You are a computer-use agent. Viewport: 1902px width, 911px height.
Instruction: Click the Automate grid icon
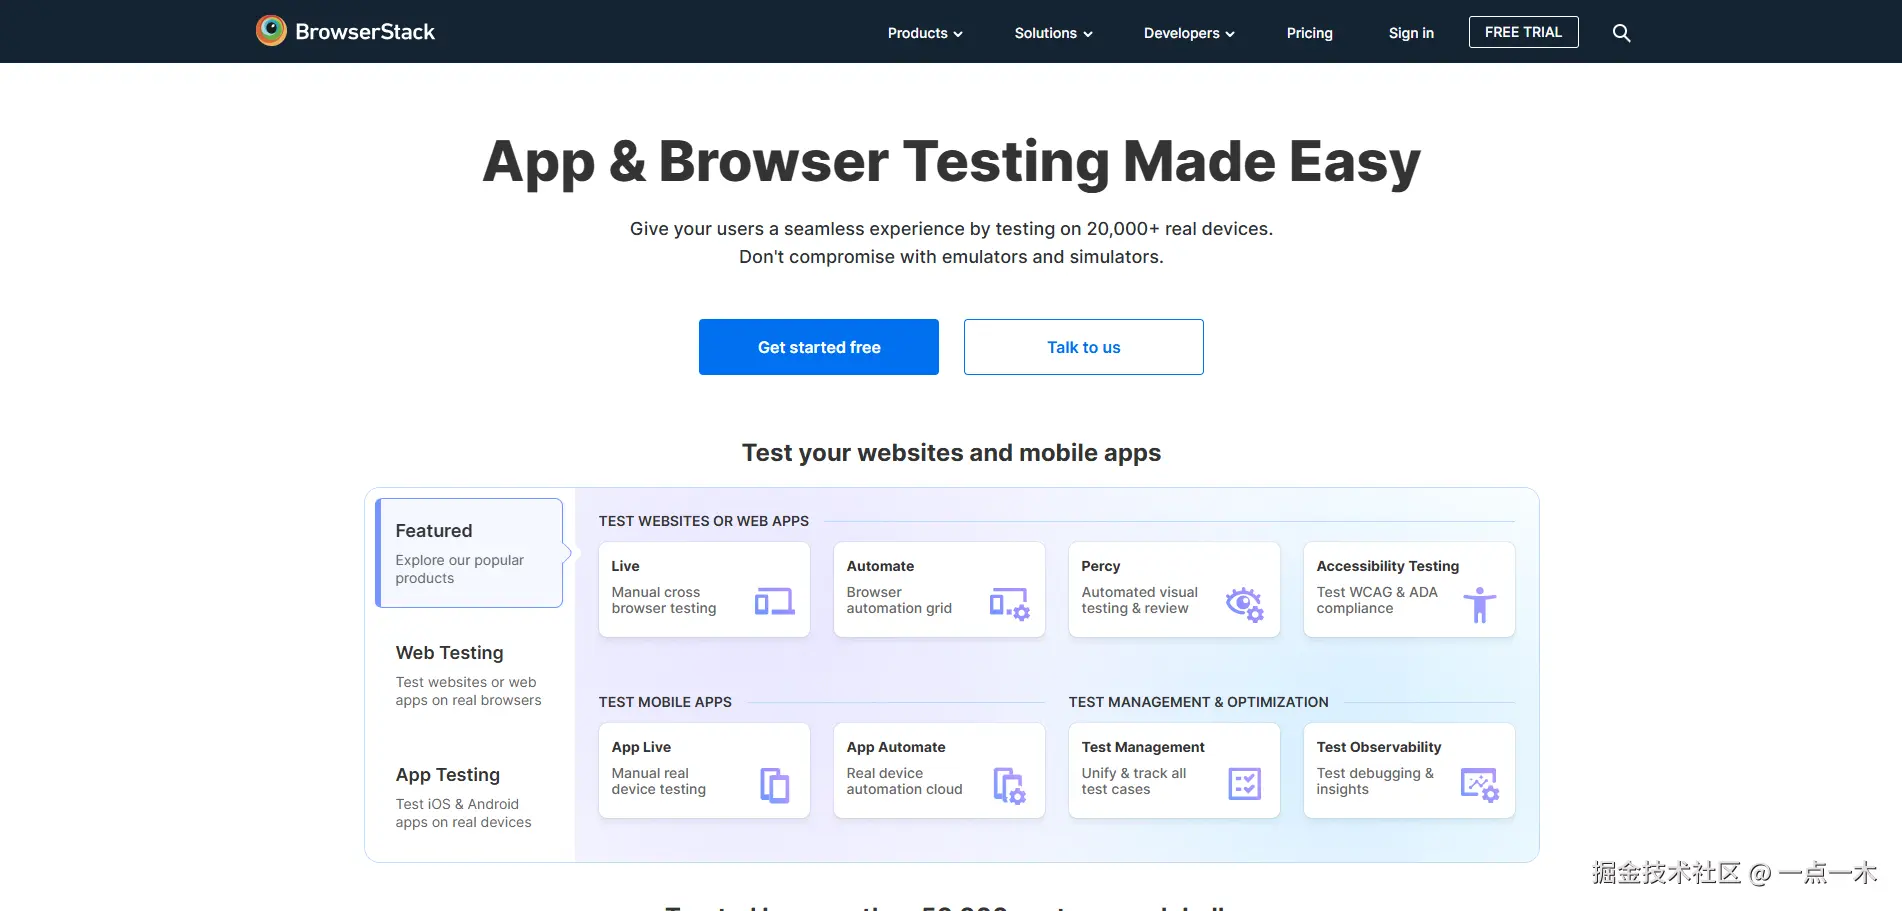(1009, 603)
